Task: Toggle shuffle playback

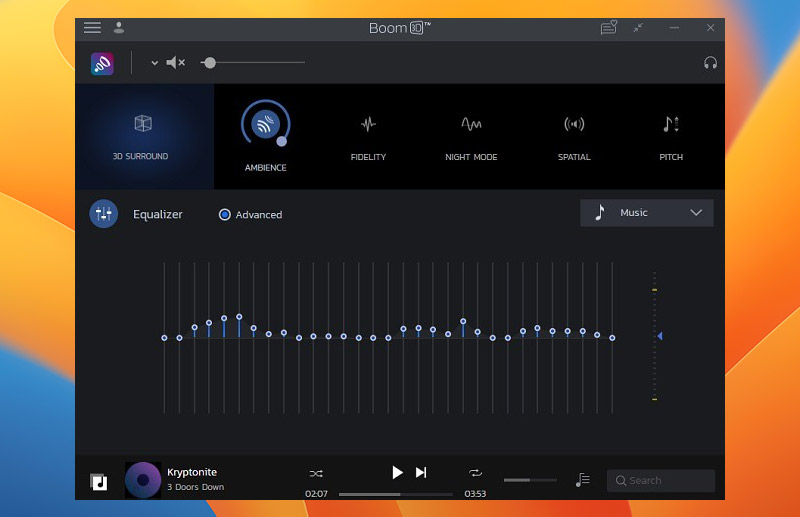Action: click(x=316, y=474)
